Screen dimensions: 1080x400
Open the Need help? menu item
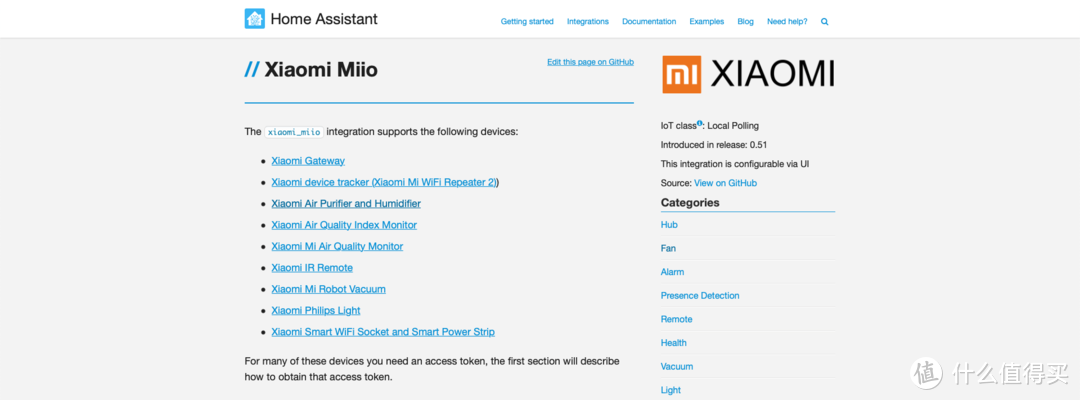tap(787, 22)
